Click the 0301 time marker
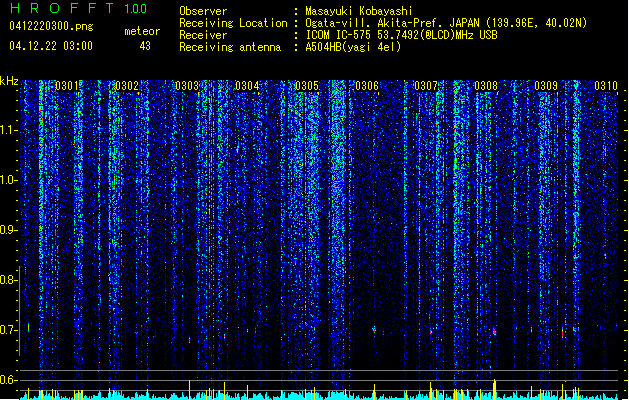629x400 pixels. (x=67, y=86)
